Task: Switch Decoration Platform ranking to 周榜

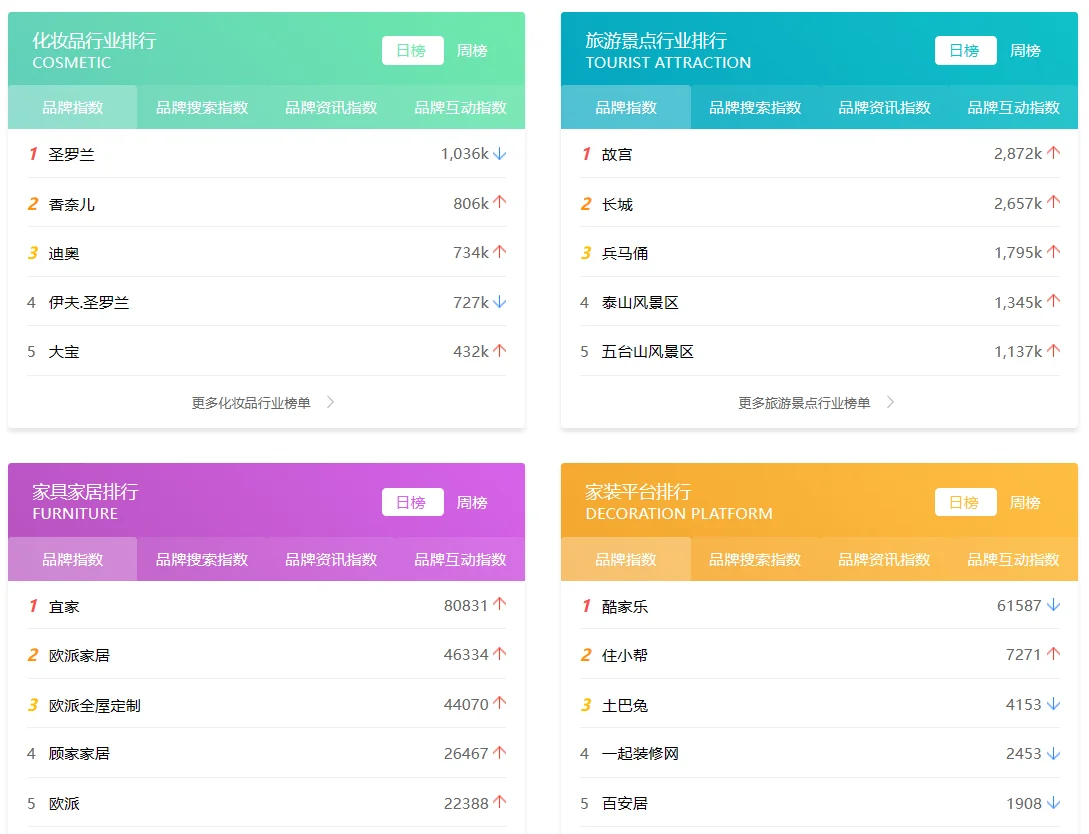Action: (1024, 502)
